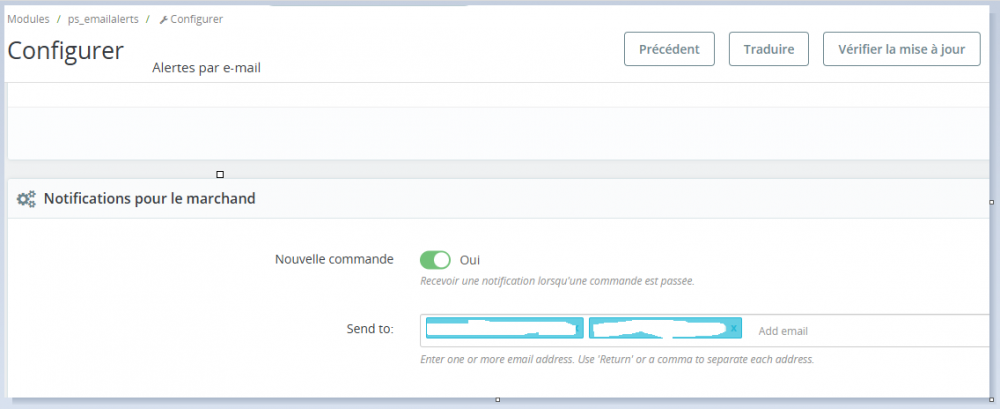
Task: Click the wrench icon in the breadcrumb
Action: 164,19
